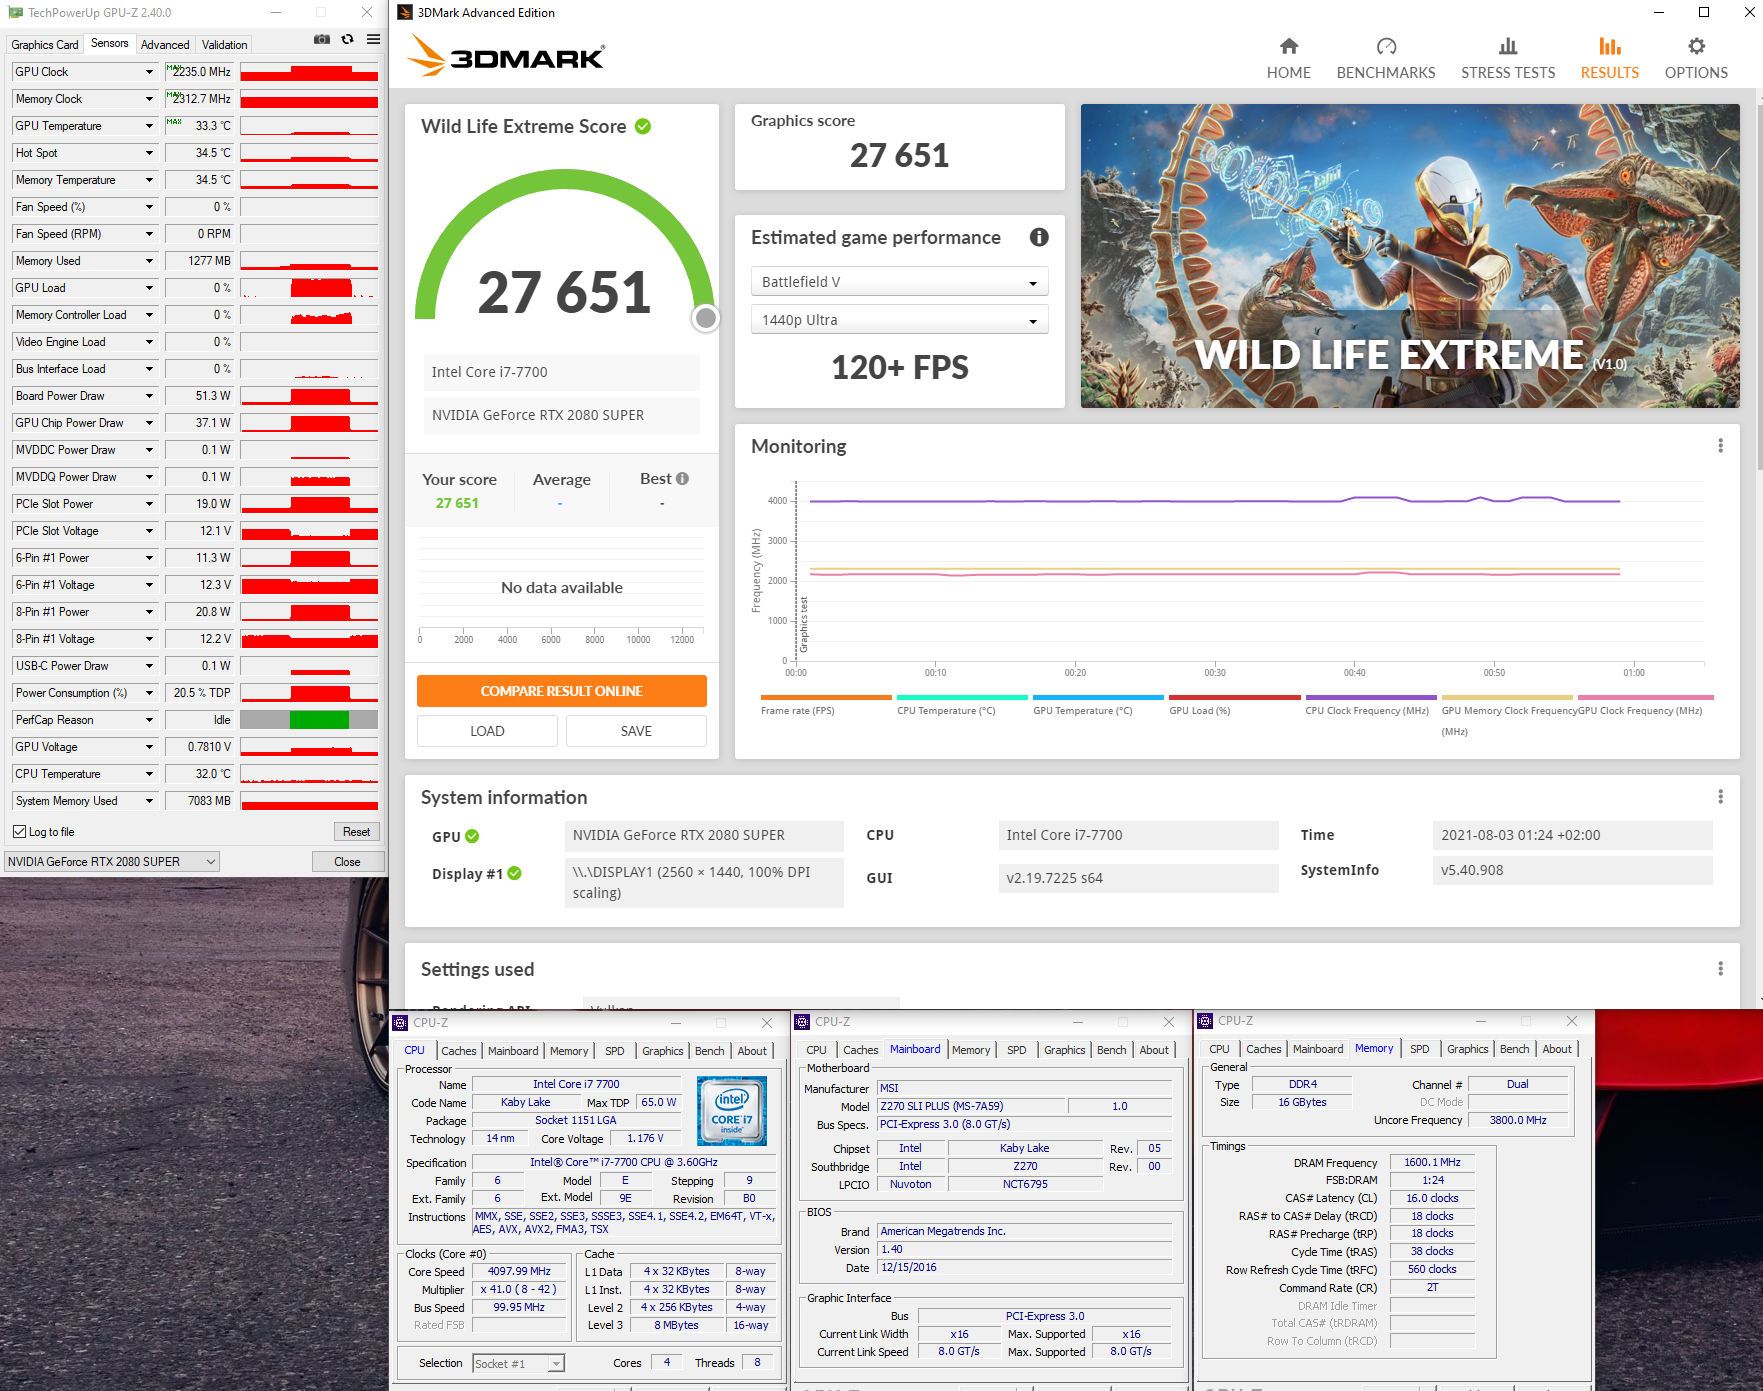Screen dimensions: 1763x1391
Task: Open Fan Speed (RPM) sensor dropdown
Action: (x=149, y=234)
